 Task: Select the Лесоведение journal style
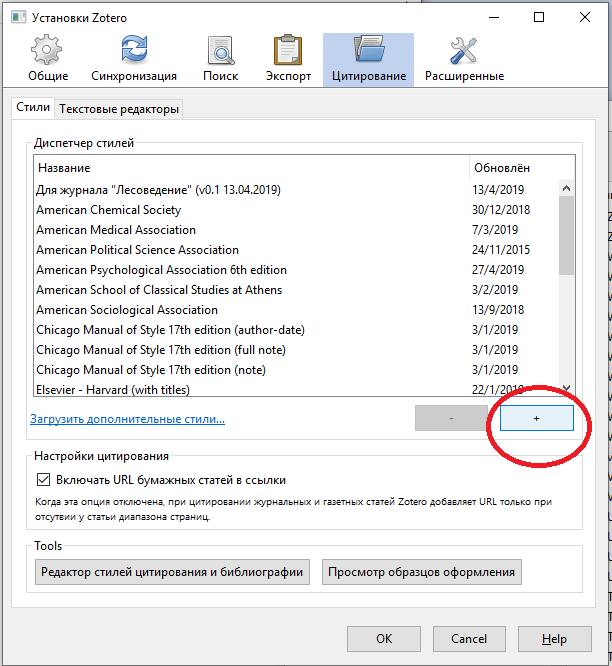tap(296, 189)
